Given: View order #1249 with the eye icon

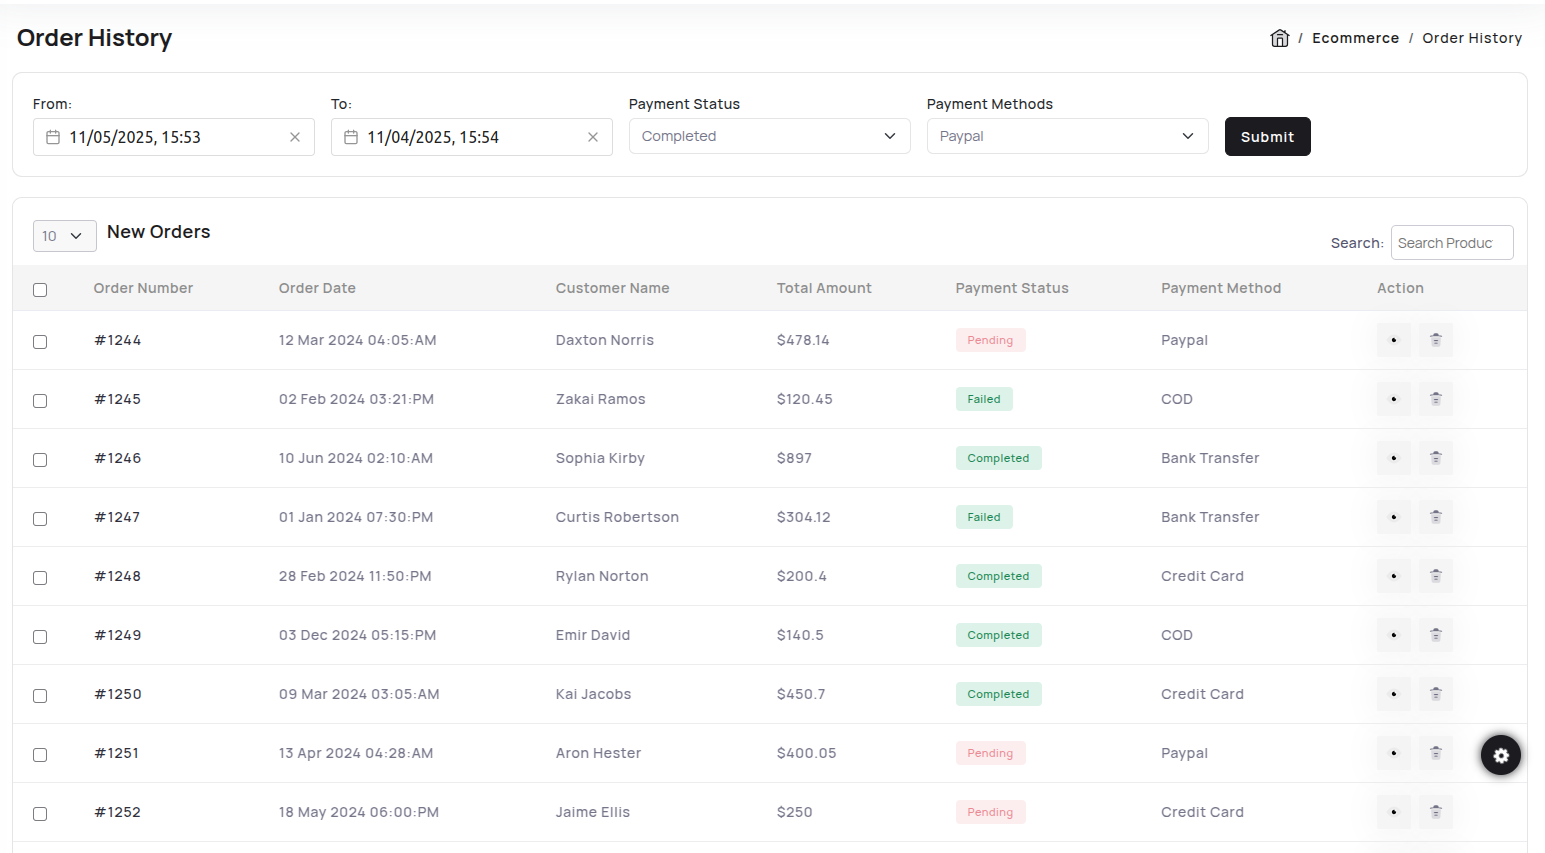Looking at the screenshot, I should (x=1394, y=635).
